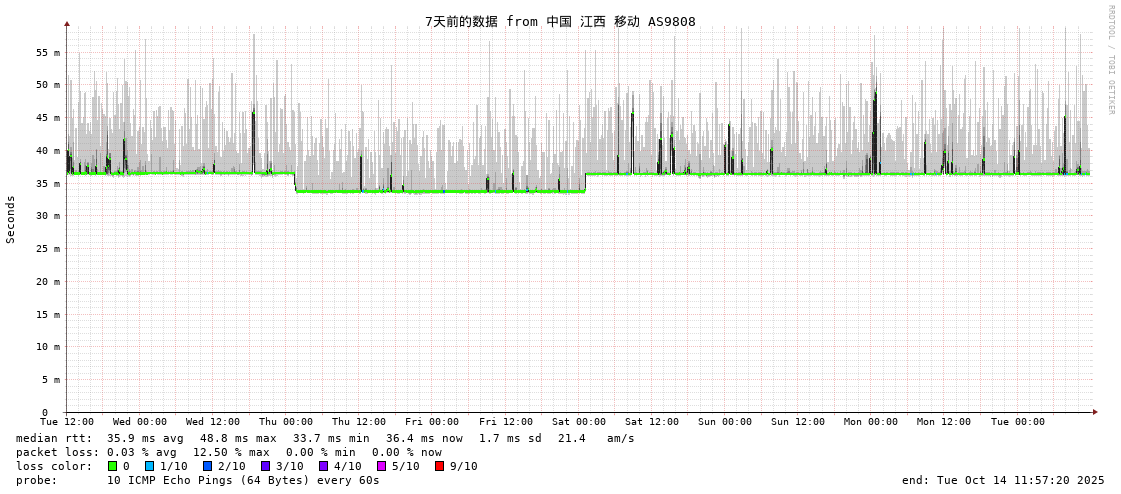
Task: Select the Sat 00:00 time axis label
Action: click(x=579, y=422)
